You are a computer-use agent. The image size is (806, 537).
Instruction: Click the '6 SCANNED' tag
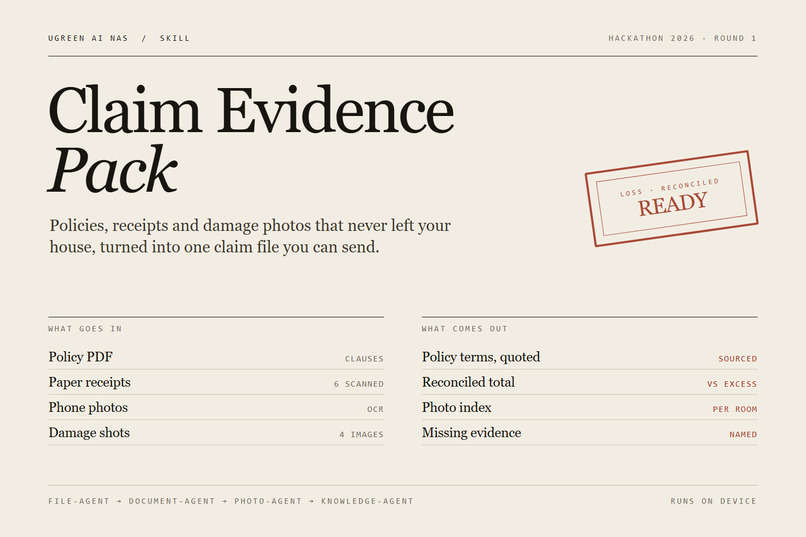(x=358, y=384)
